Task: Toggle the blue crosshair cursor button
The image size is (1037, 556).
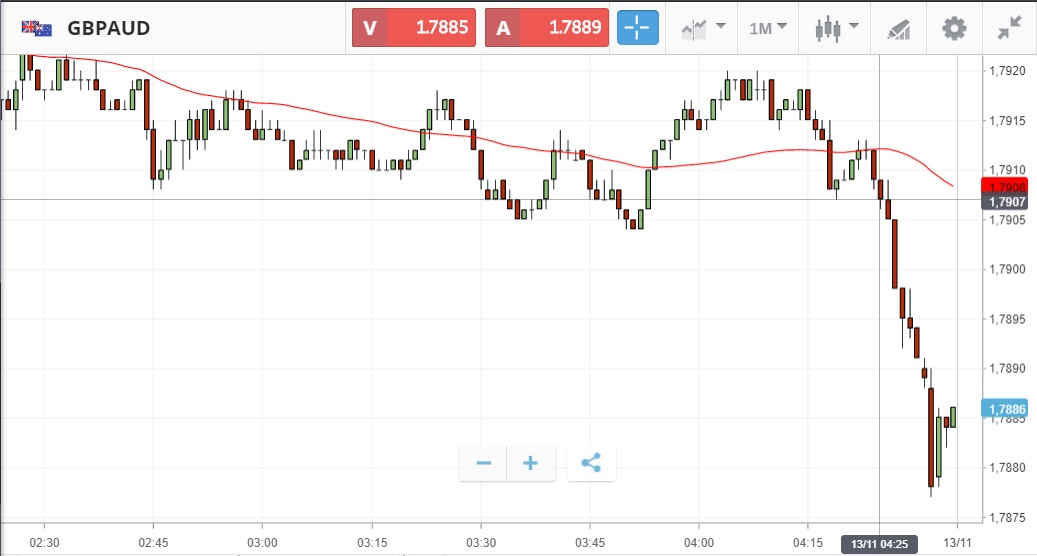Action: coord(637,28)
